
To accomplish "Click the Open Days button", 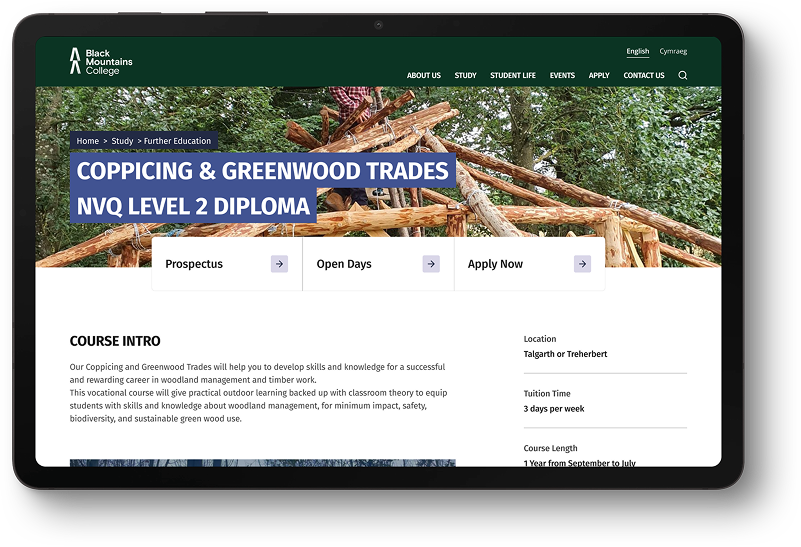I will [x=345, y=264].
